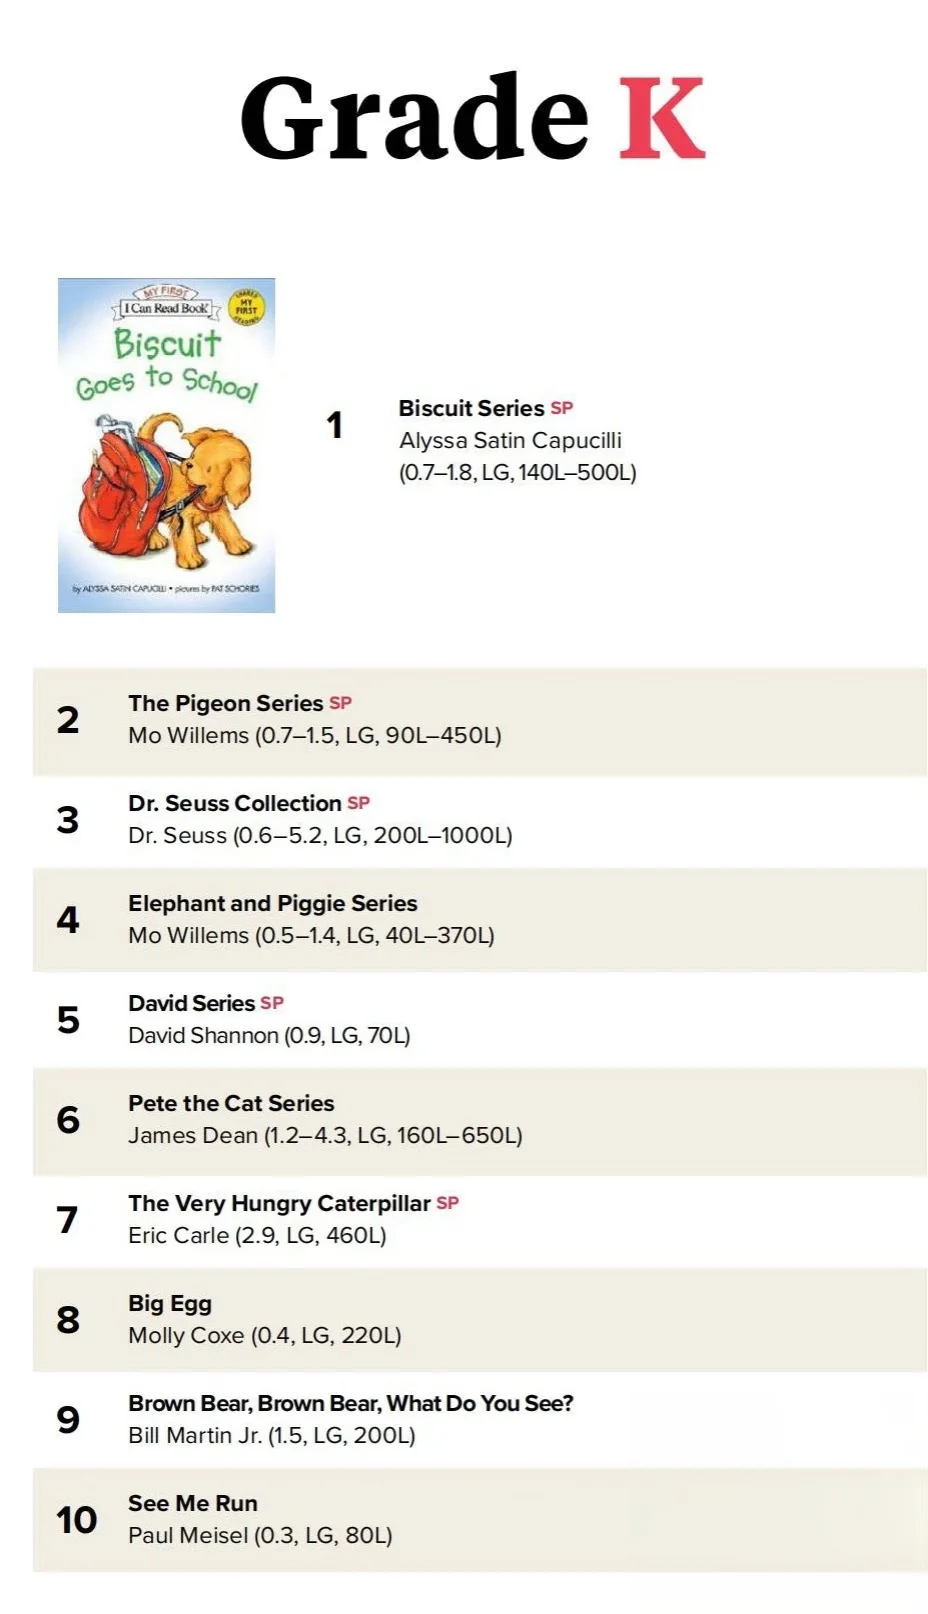Open Pete the Cat Series entry
Image resolution: width=928 pixels, height=1614 pixels.
coord(480,1120)
